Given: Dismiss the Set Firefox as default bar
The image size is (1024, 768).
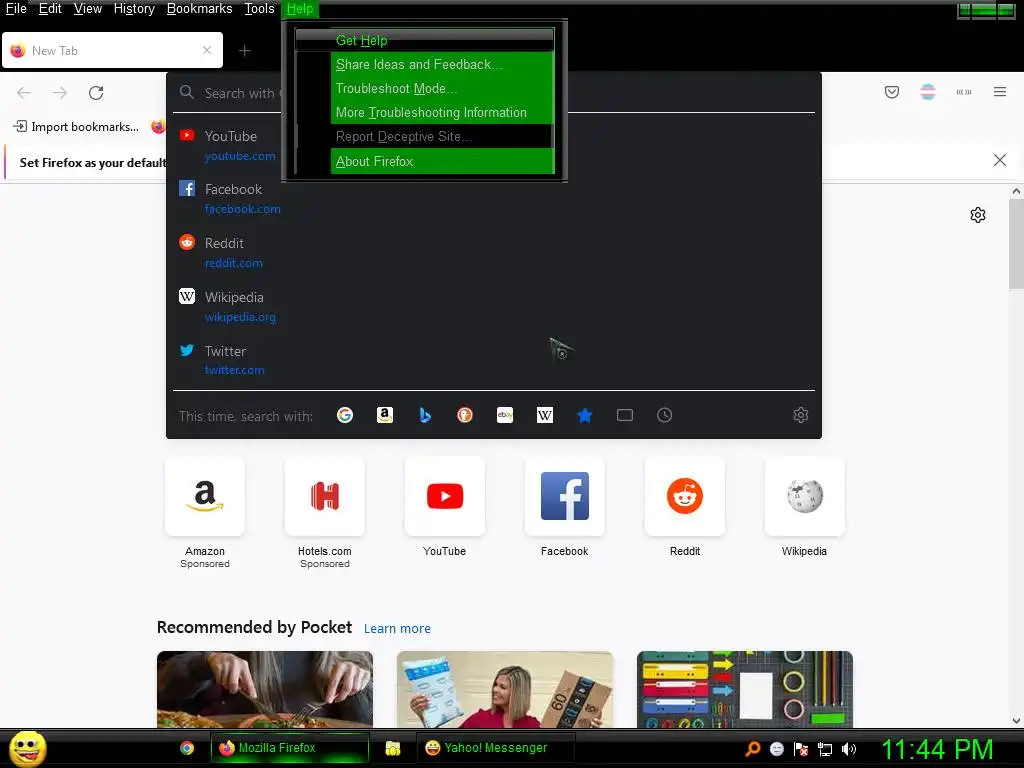Looking at the screenshot, I should click(x=999, y=160).
